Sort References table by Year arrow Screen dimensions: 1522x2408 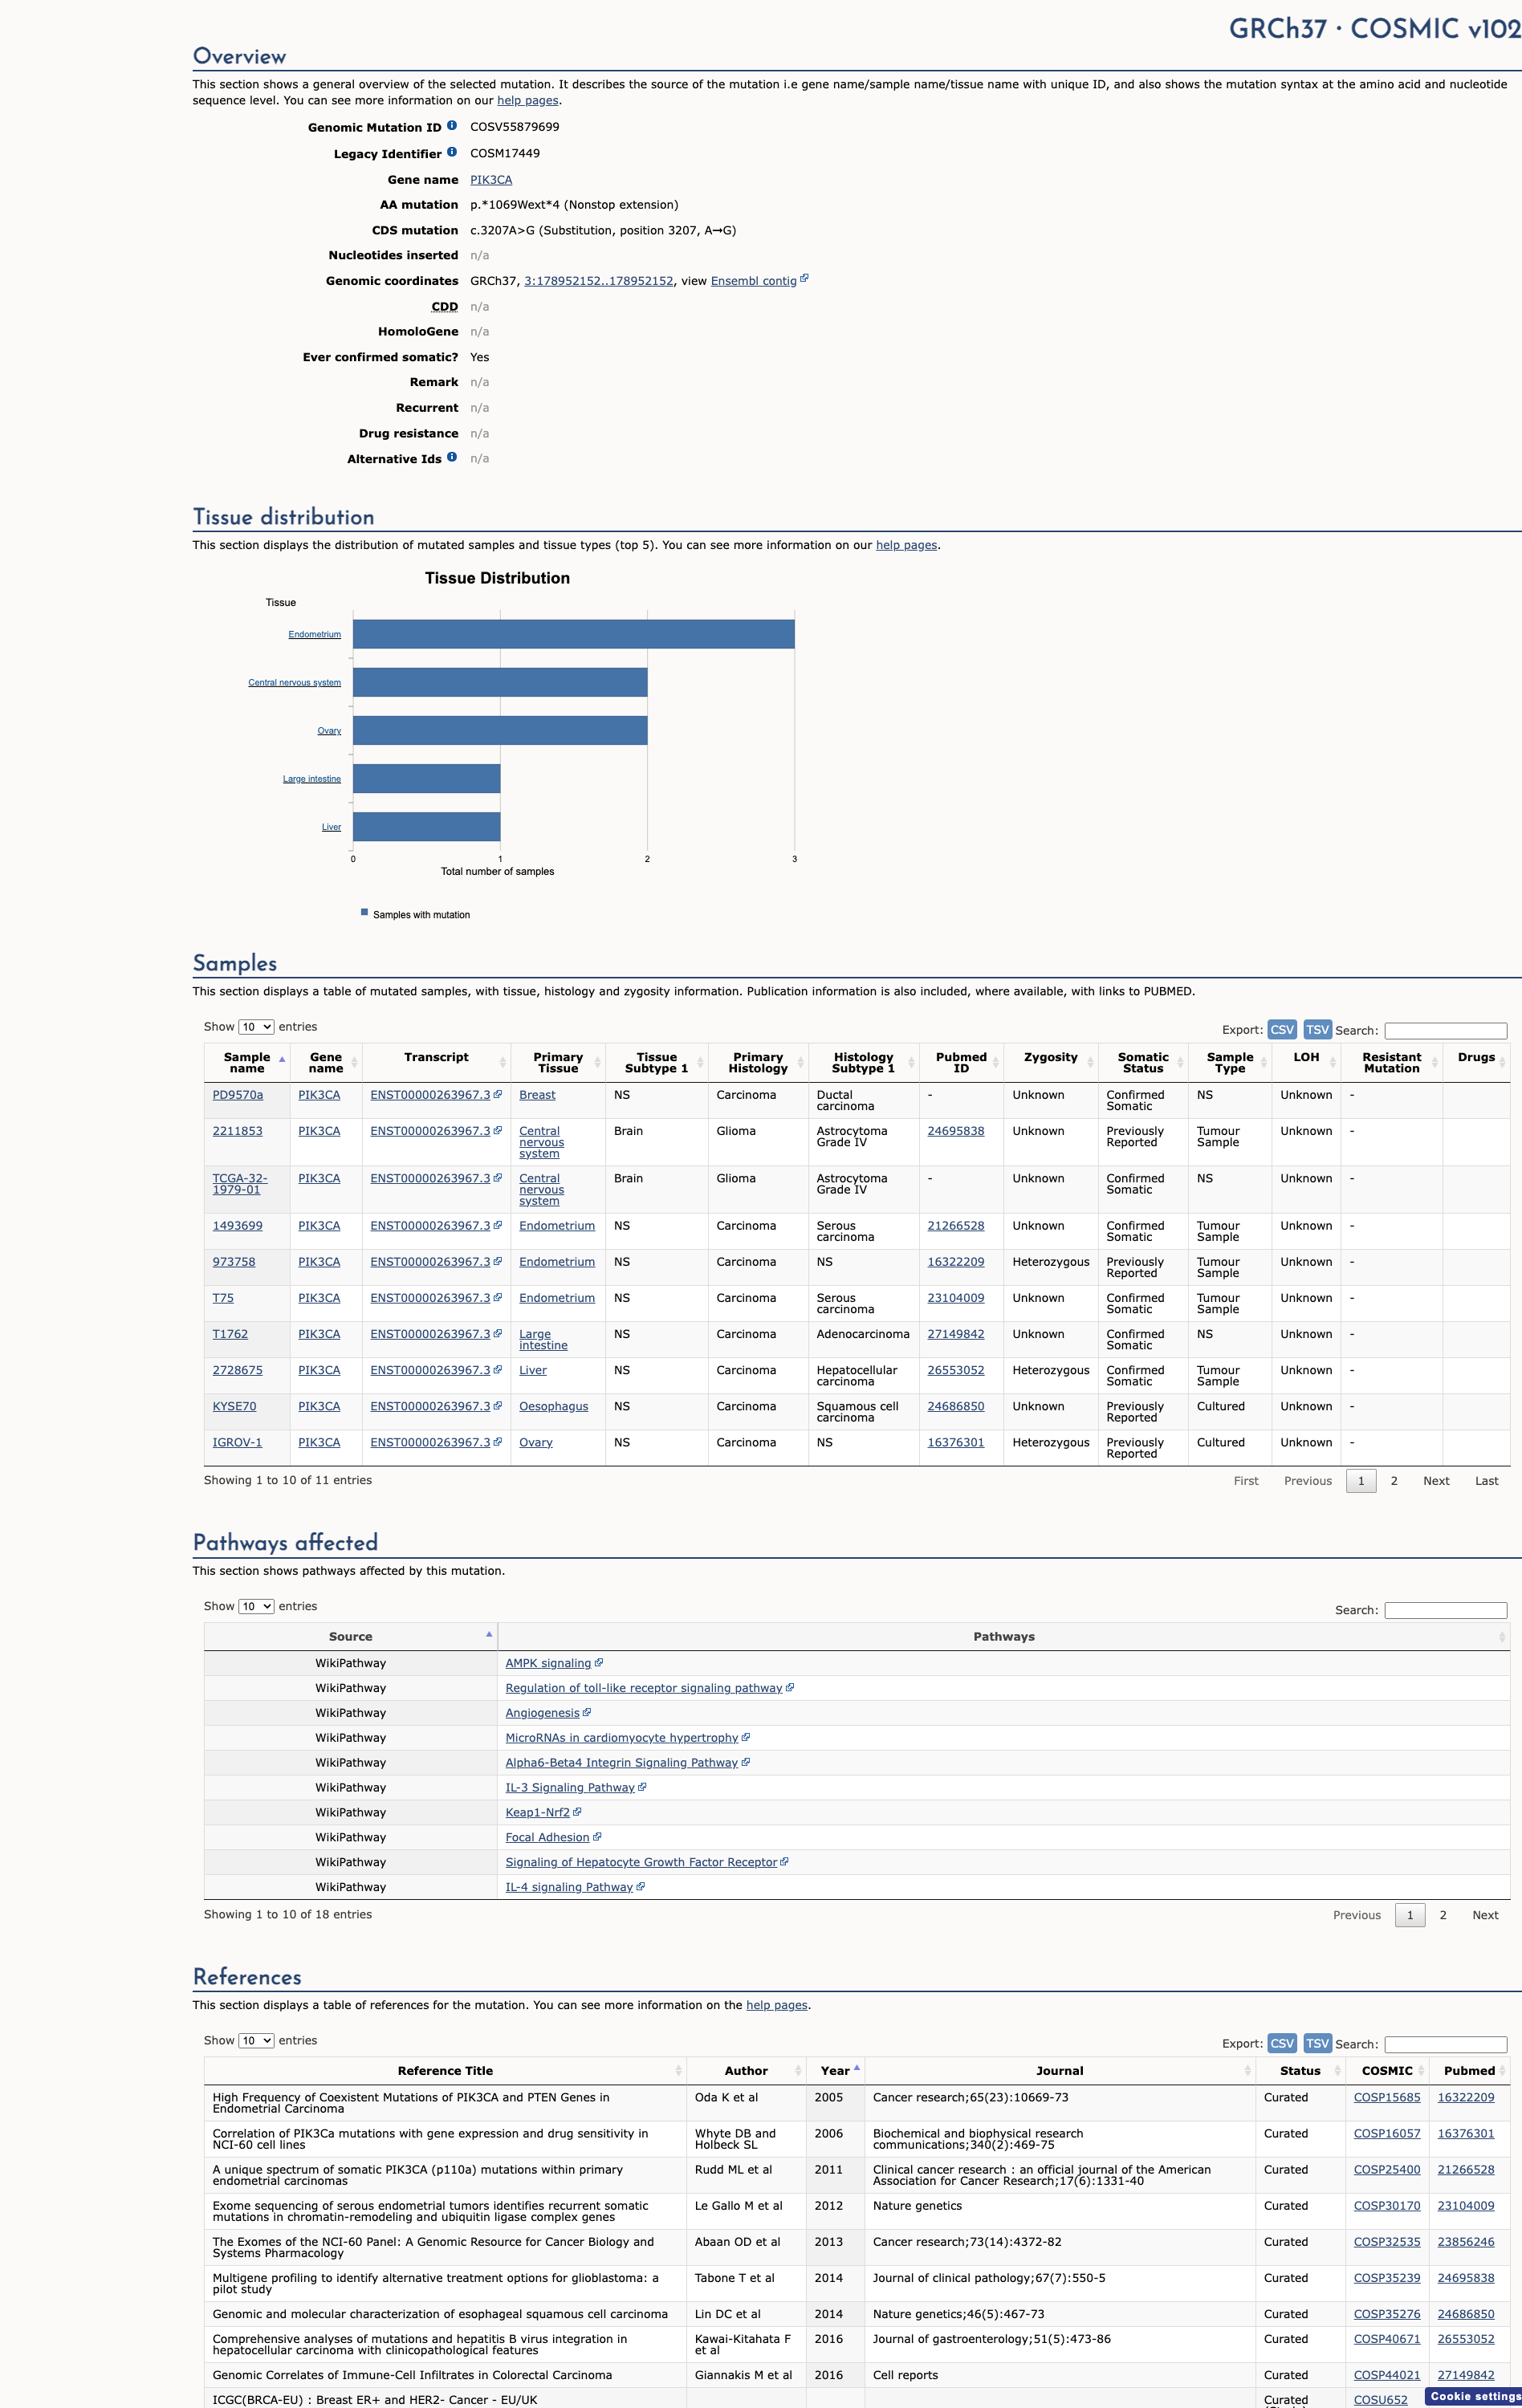(857, 2067)
